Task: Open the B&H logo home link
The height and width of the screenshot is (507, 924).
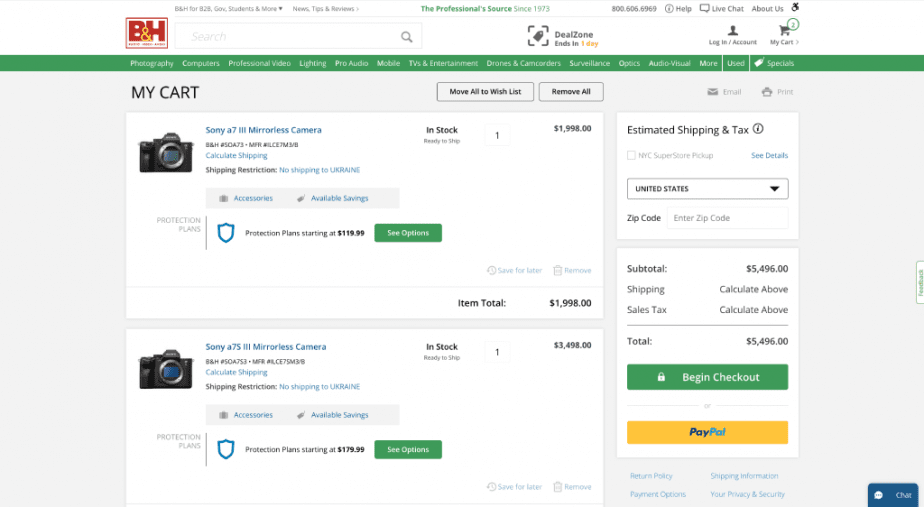Action: click(147, 33)
